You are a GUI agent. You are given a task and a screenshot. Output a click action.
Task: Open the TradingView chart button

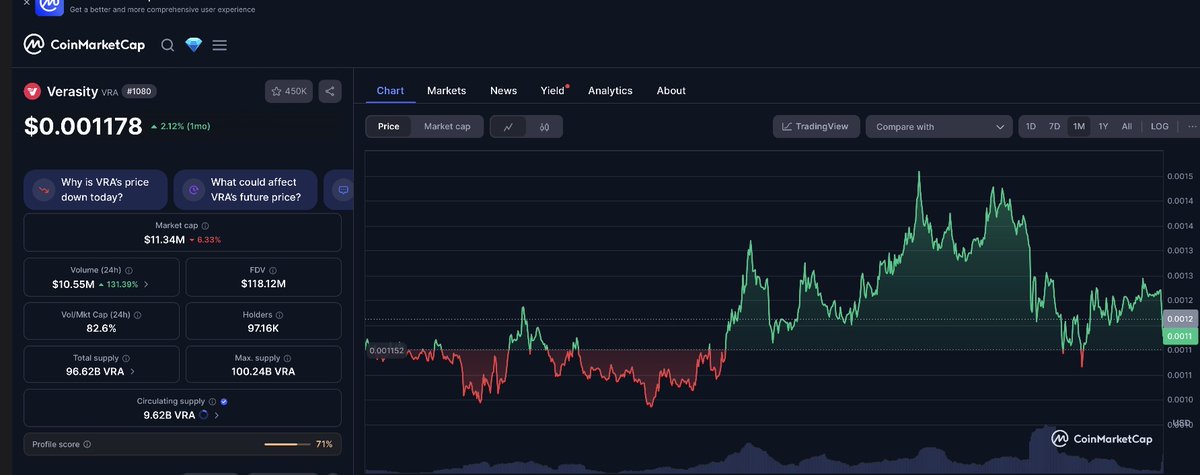point(816,127)
